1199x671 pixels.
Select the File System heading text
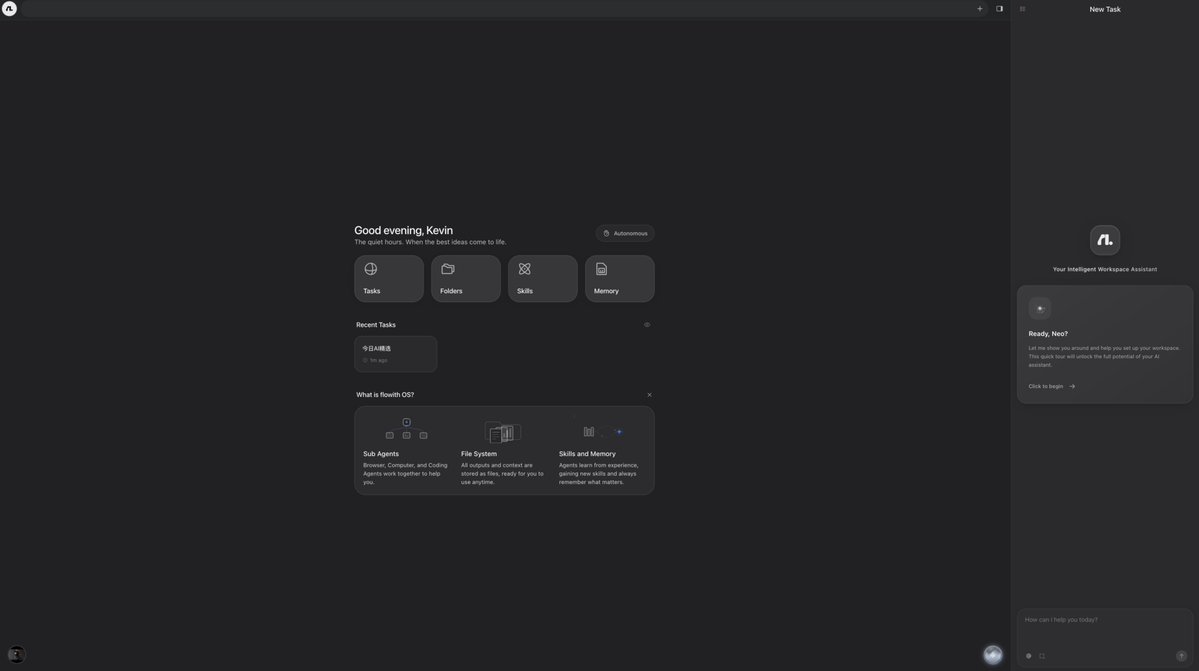(x=479, y=454)
